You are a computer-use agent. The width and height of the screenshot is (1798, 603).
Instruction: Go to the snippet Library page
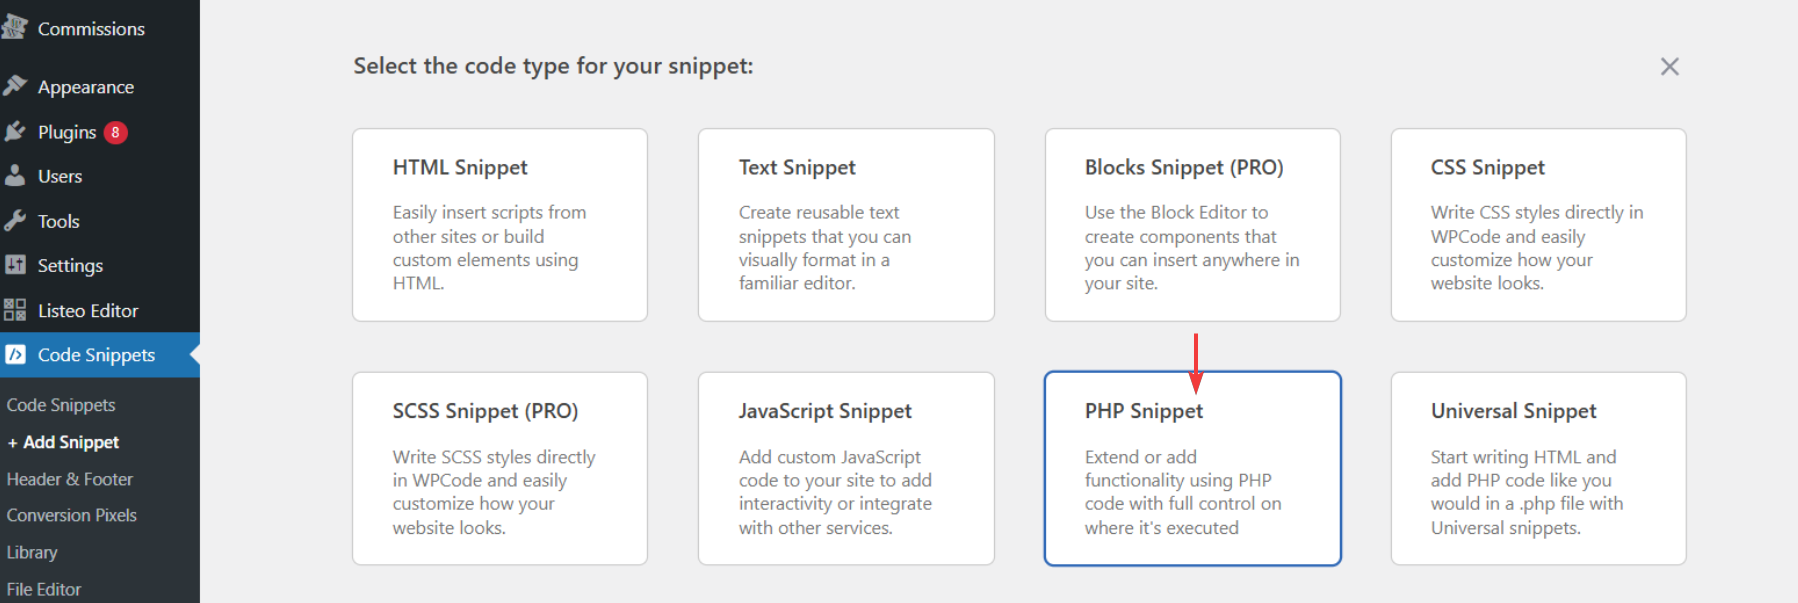coord(32,552)
